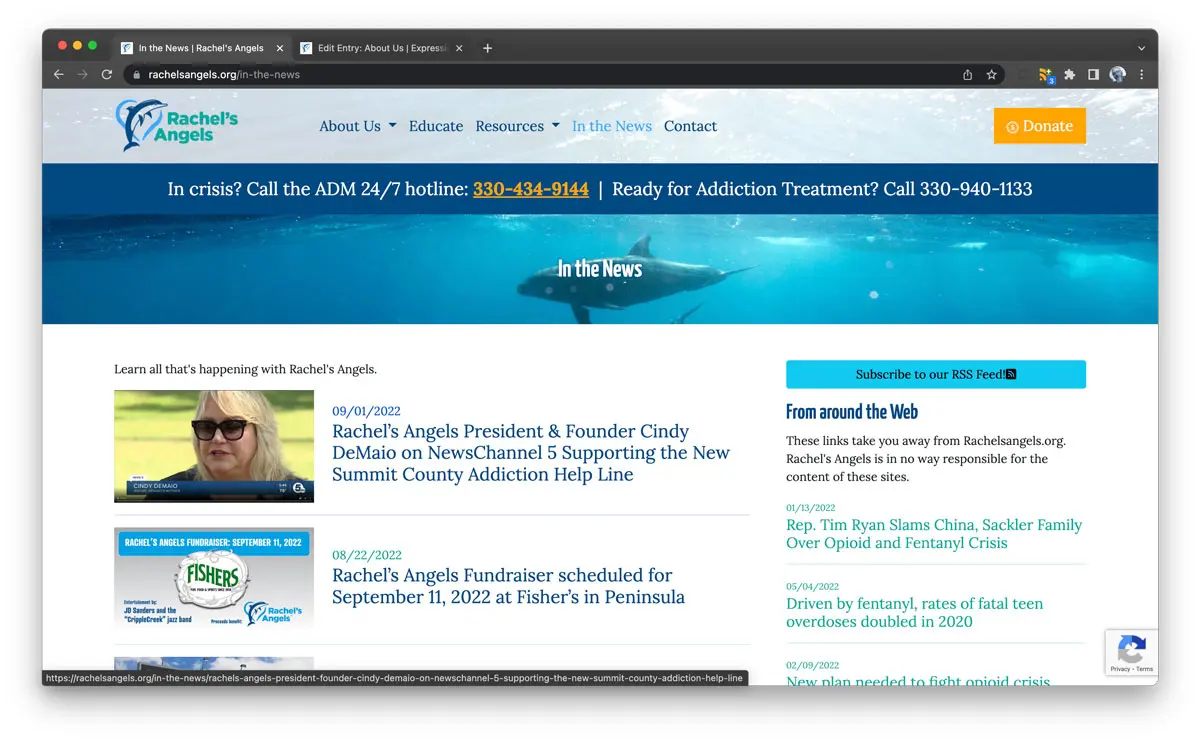Select the In the News browser tab
Image resolution: width=1200 pixels, height=741 pixels.
[x=200, y=48]
